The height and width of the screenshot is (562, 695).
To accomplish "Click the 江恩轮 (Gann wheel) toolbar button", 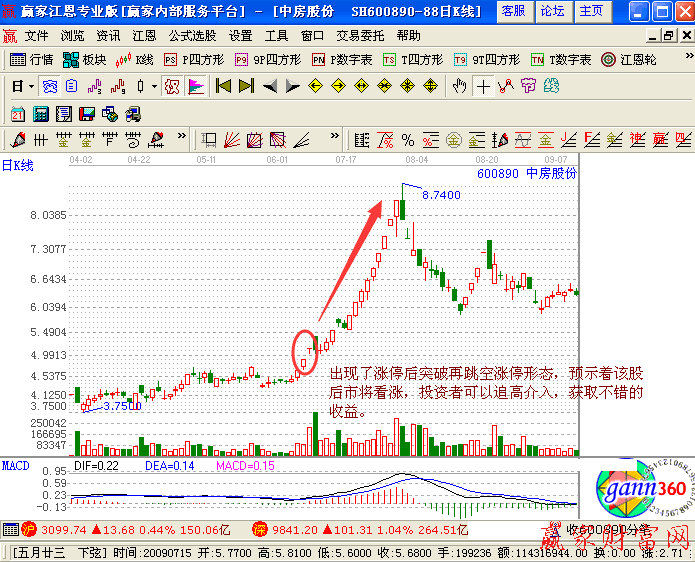I will [x=630, y=60].
